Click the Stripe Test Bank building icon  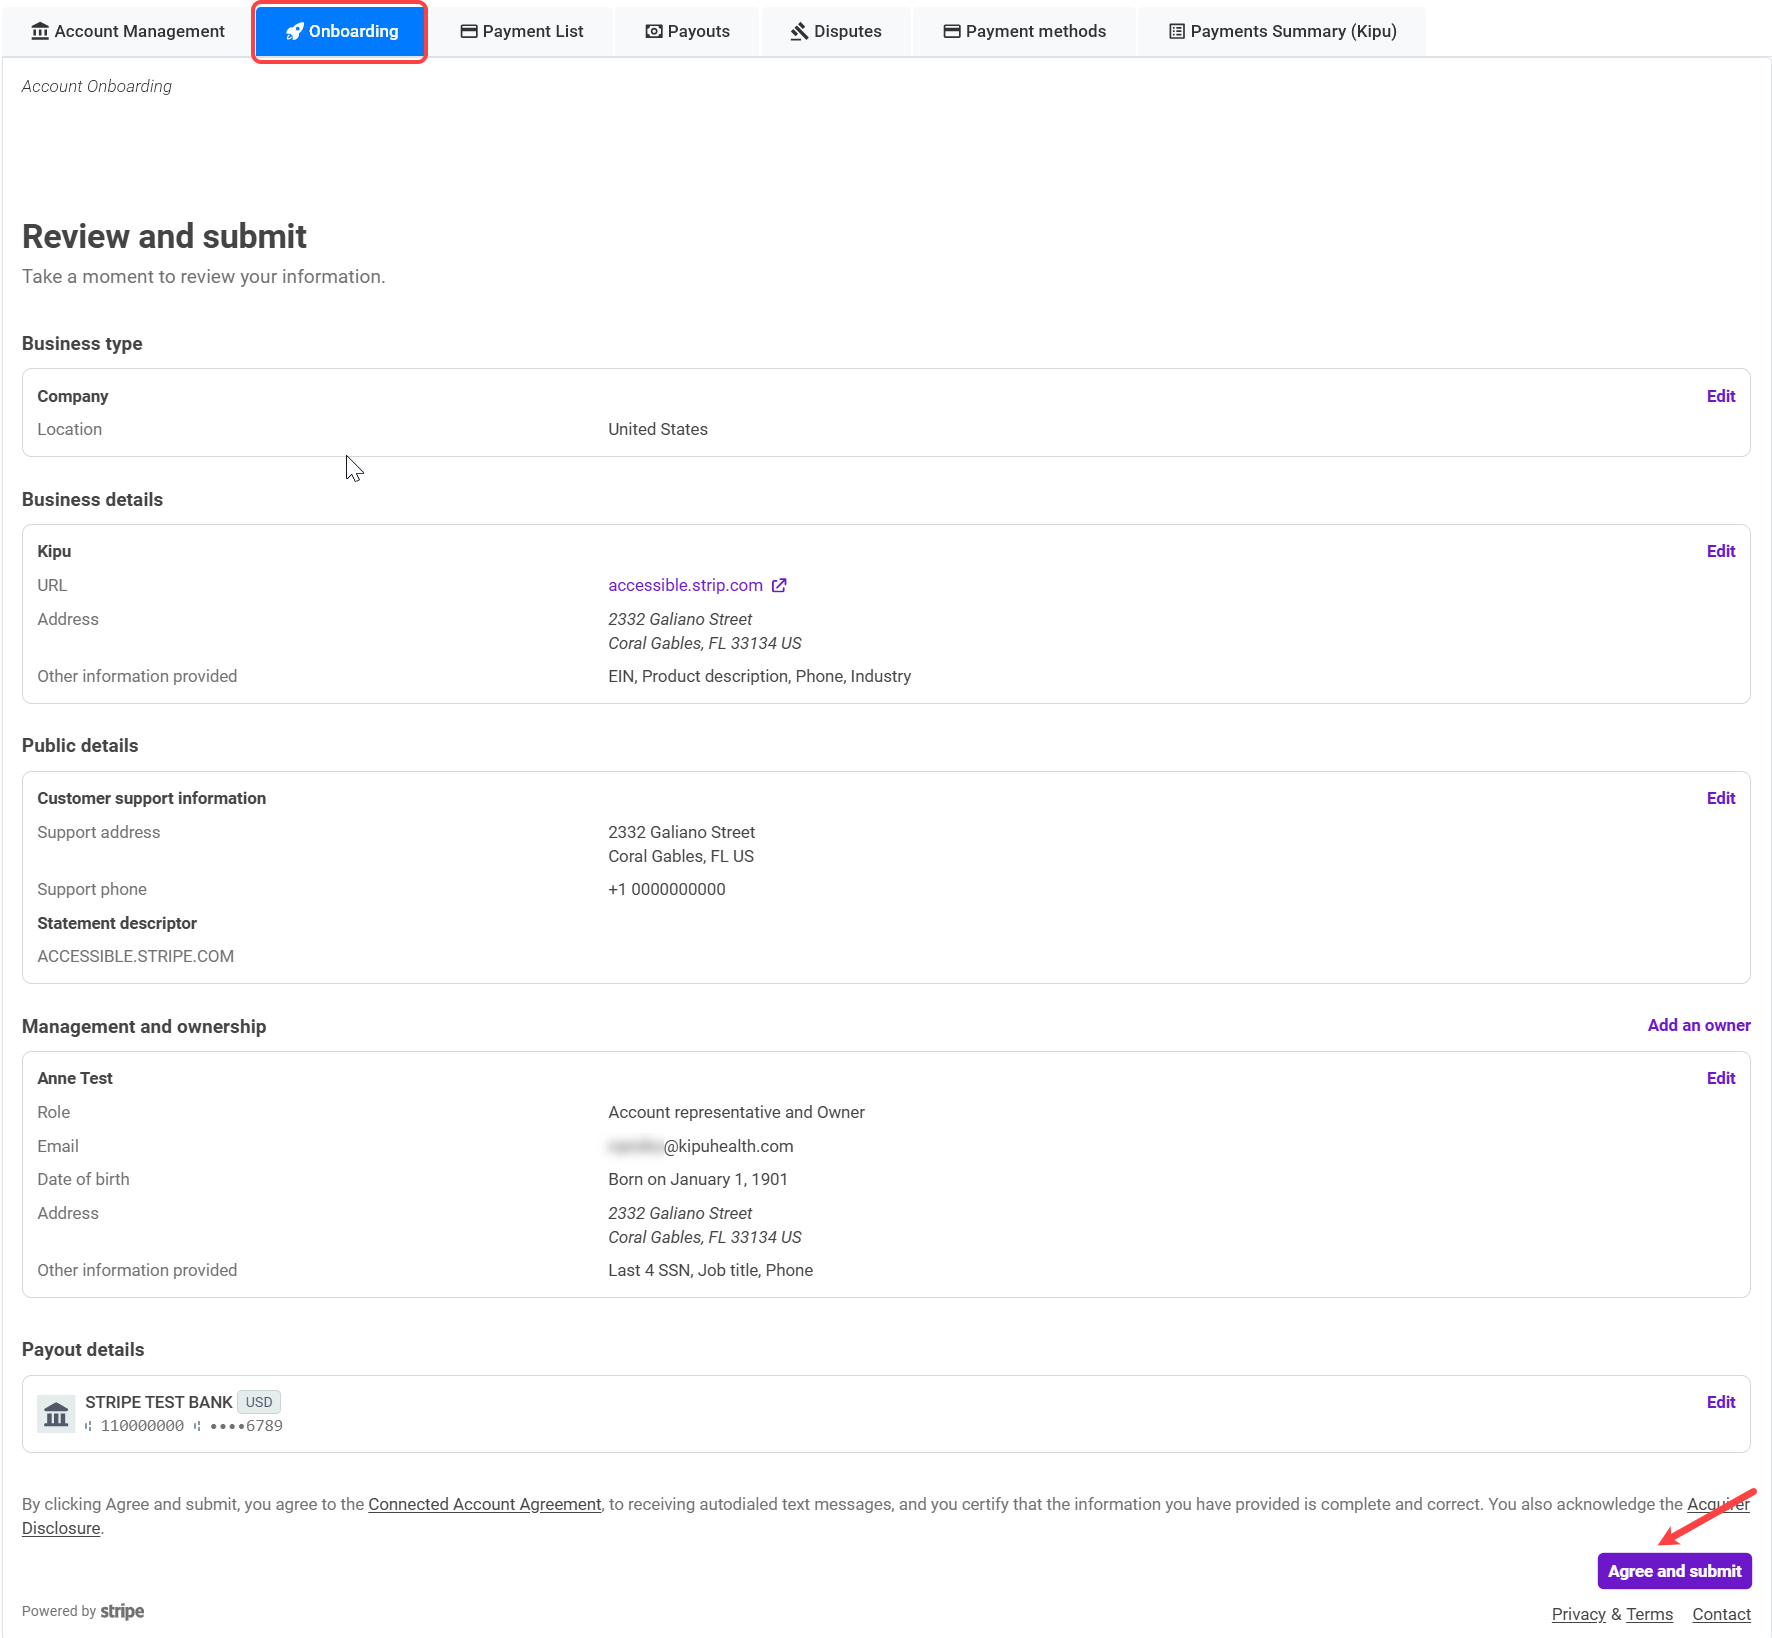(56, 1414)
